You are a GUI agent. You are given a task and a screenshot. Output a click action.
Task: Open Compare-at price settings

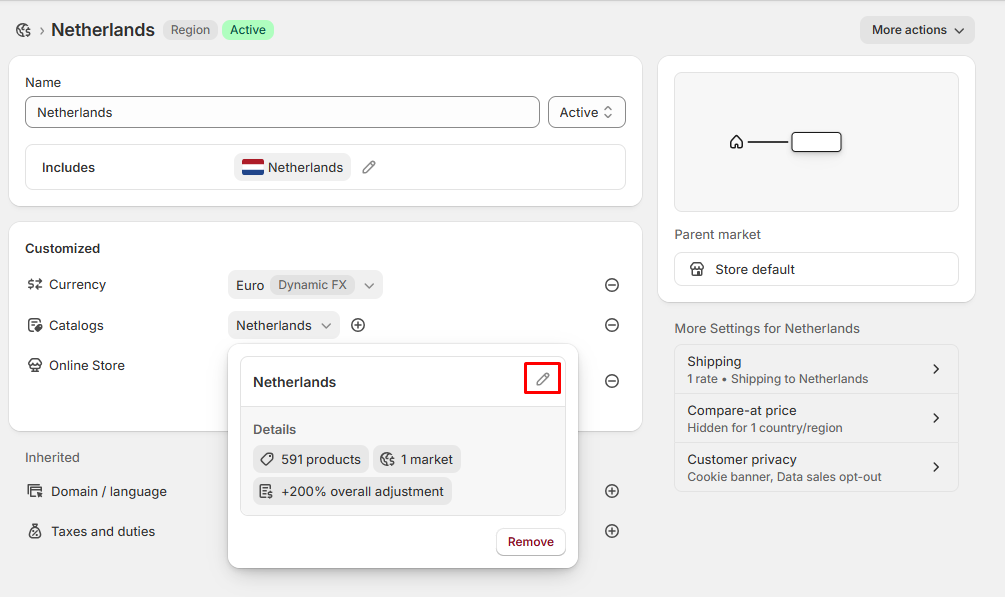(x=816, y=418)
